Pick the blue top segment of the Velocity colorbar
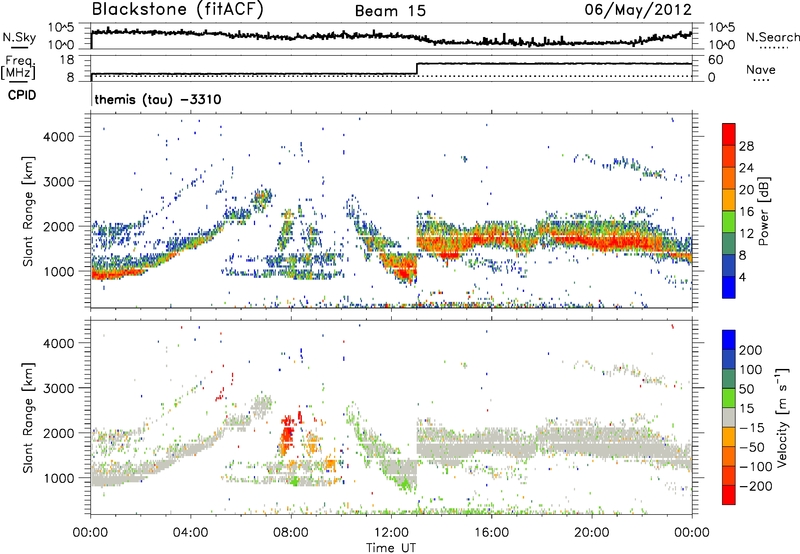Screen dimensions: 800x554 pyautogui.click(x=729, y=340)
